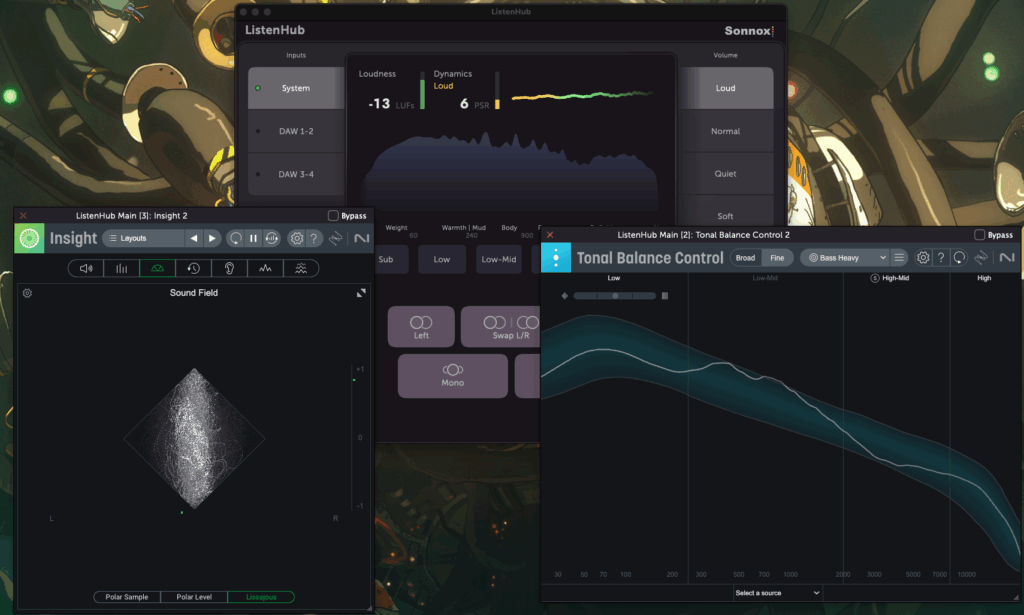
Task: Show the History module clock icon
Action: (193, 268)
